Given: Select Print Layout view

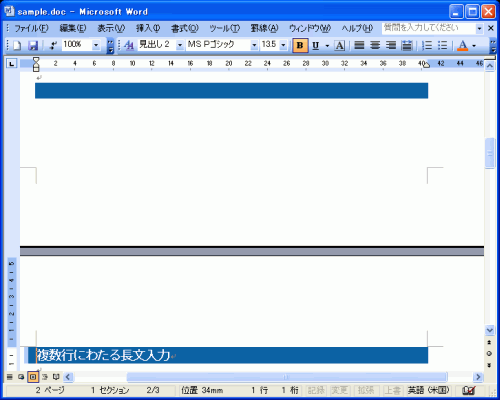Looking at the screenshot, I should 33,377.
